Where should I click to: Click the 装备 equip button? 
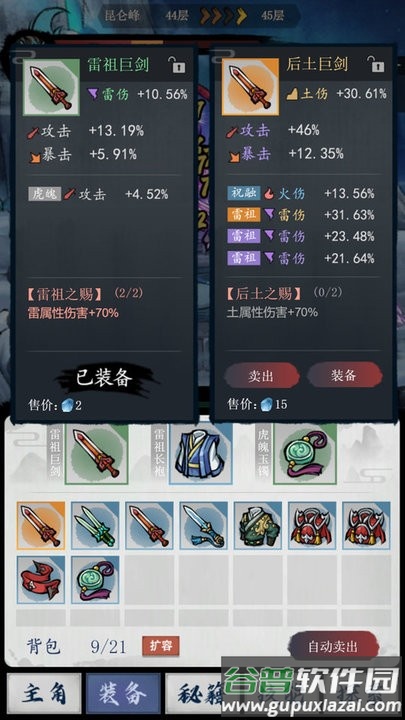[x=344, y=375]
